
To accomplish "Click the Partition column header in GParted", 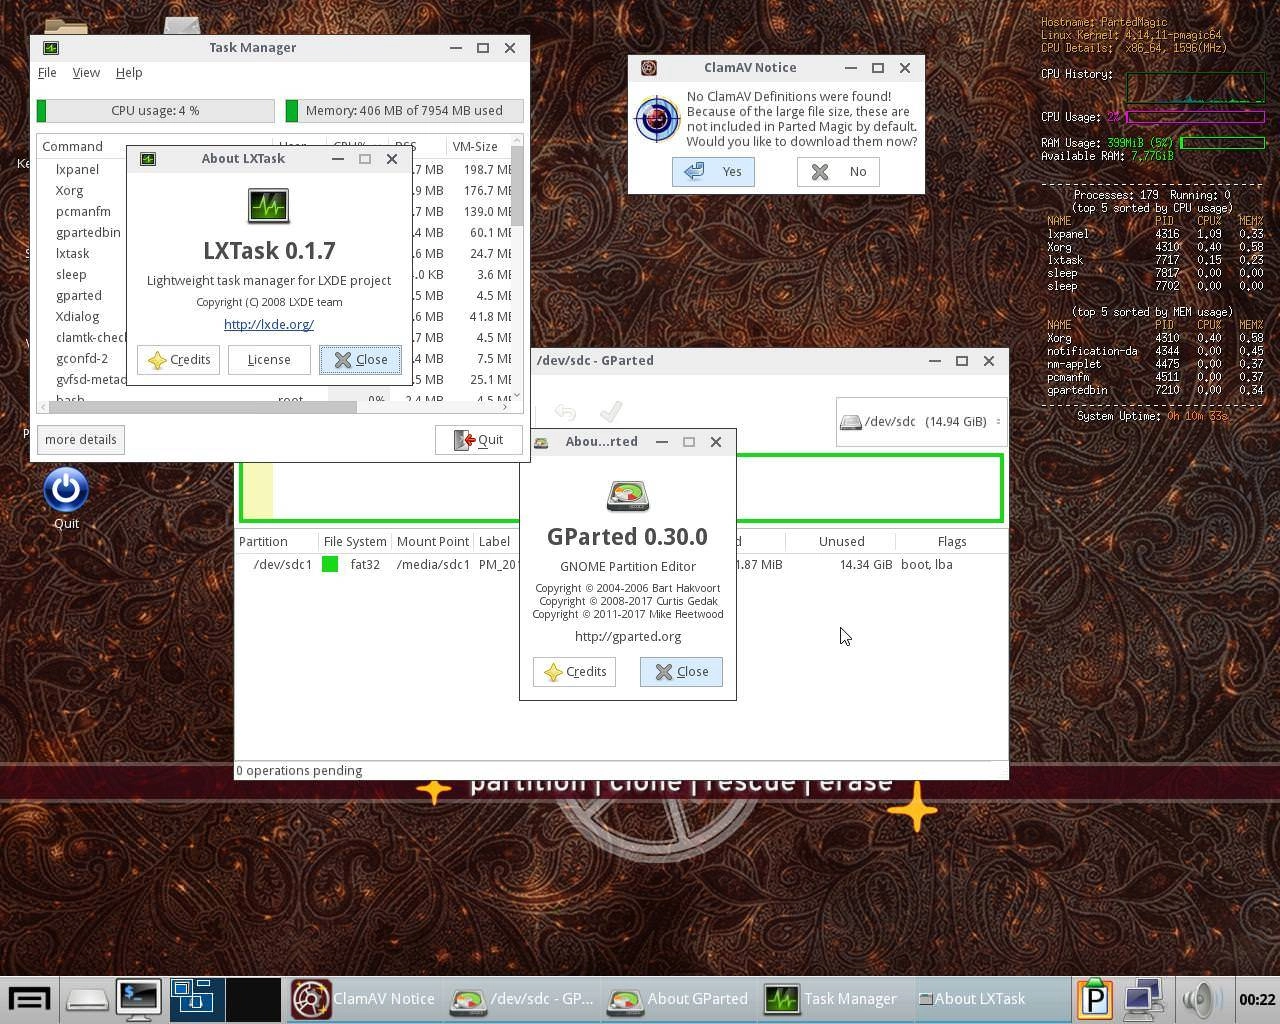I will coord(277,542).
